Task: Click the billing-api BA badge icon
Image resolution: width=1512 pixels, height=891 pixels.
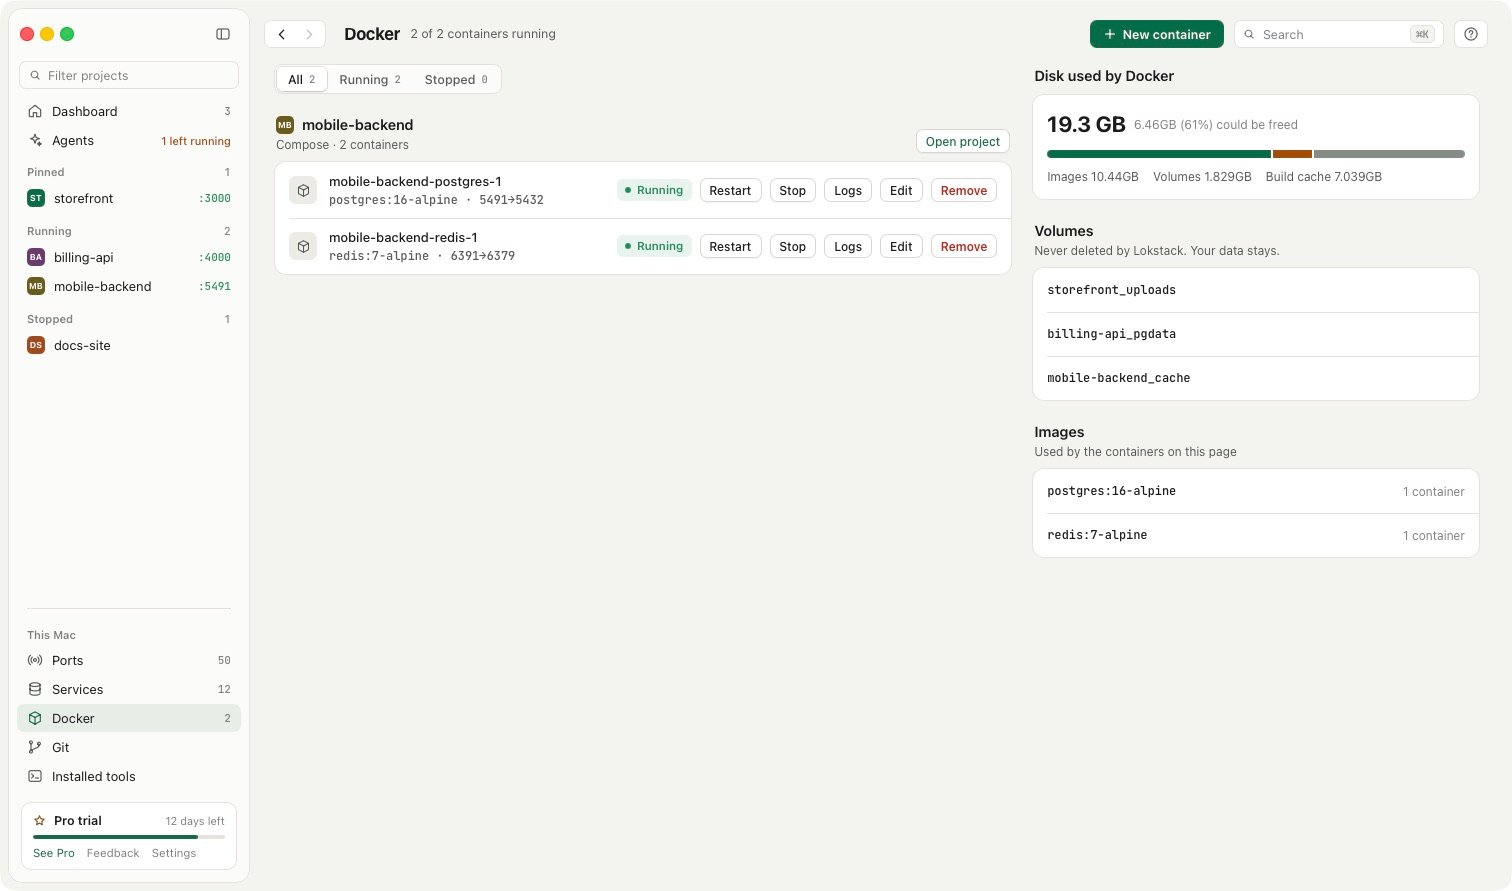Action: coord(36,257)
